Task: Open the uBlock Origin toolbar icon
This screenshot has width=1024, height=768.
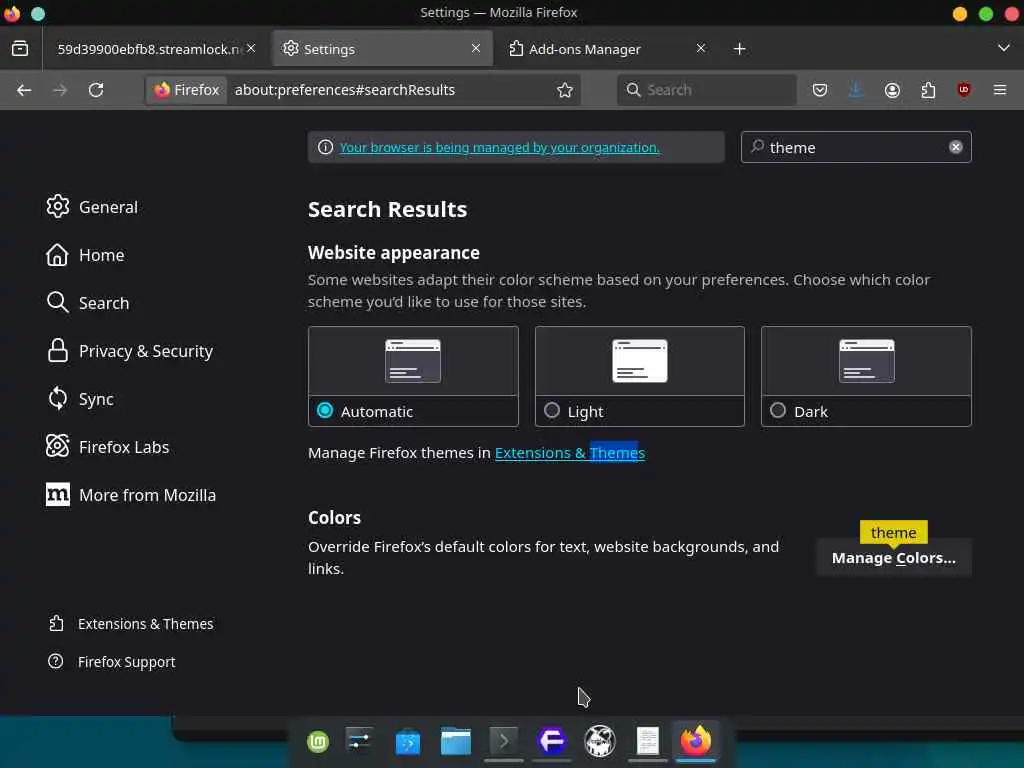Action: (x=964, y=90)
